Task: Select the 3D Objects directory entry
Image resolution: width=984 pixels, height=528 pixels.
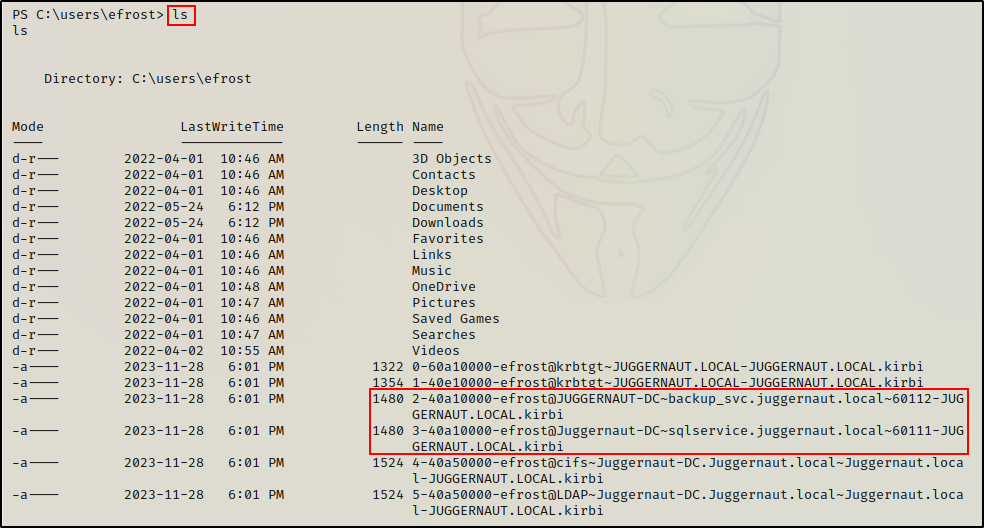Action: click(x=452, y=159)
